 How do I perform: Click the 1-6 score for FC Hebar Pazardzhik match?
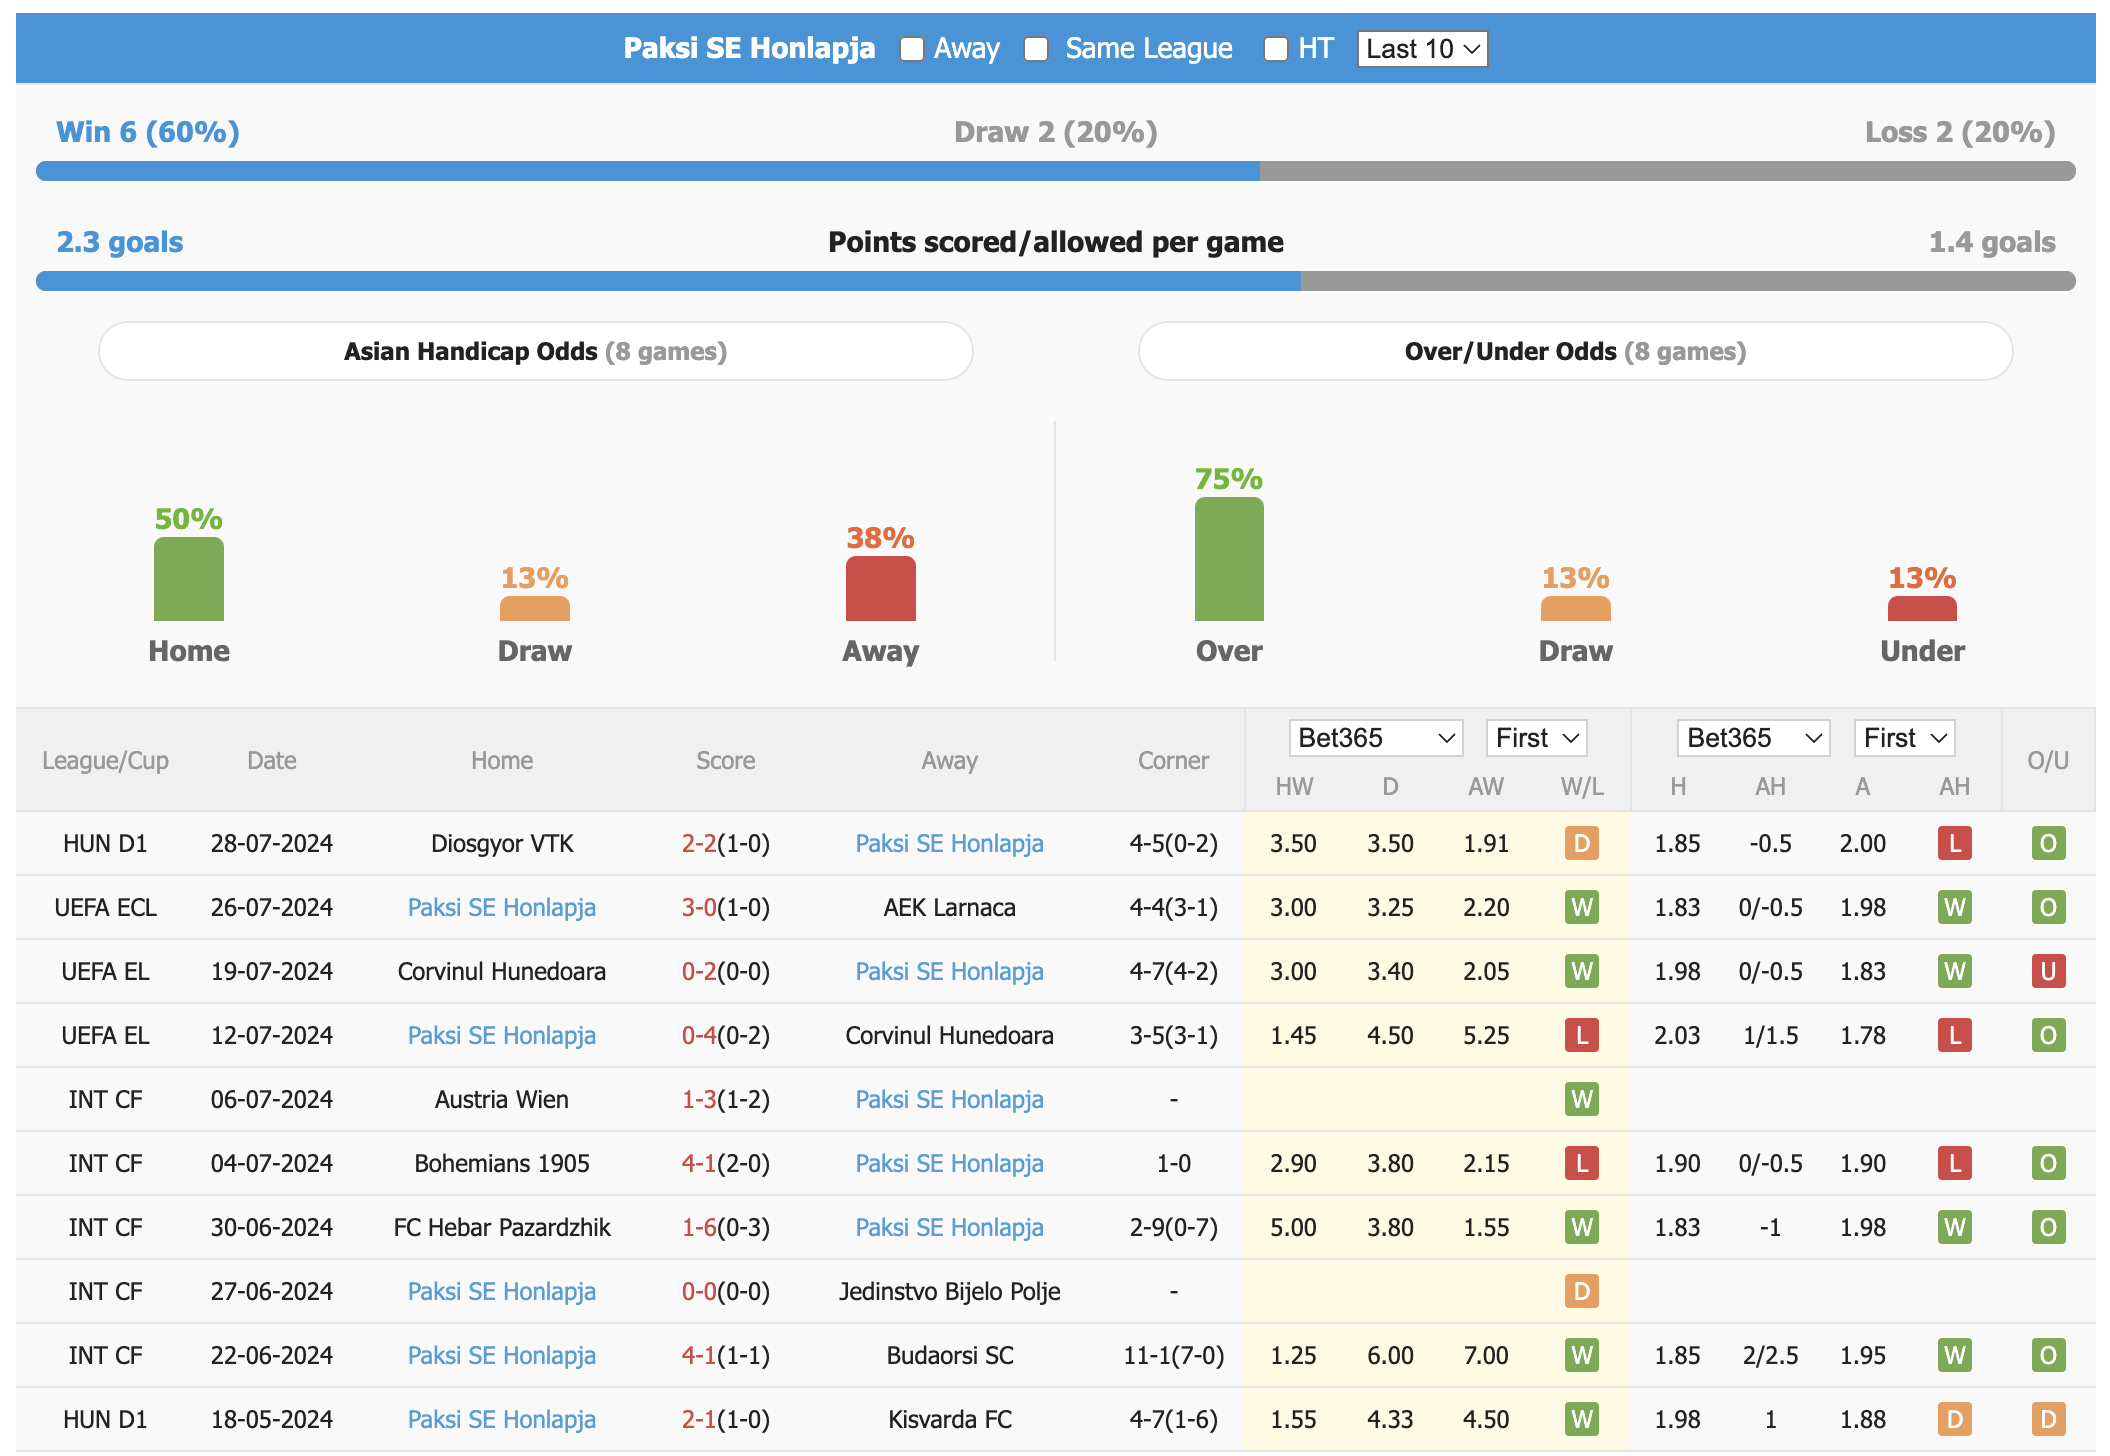coord(699,1227)
